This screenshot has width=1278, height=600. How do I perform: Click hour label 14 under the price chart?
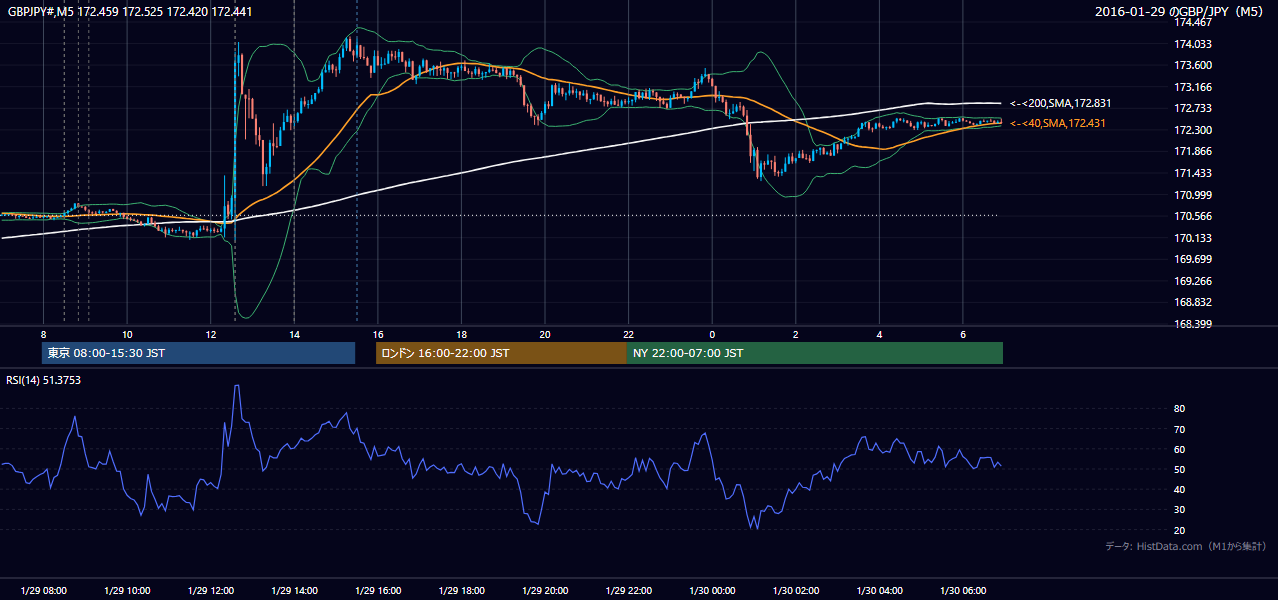[294, 334]
